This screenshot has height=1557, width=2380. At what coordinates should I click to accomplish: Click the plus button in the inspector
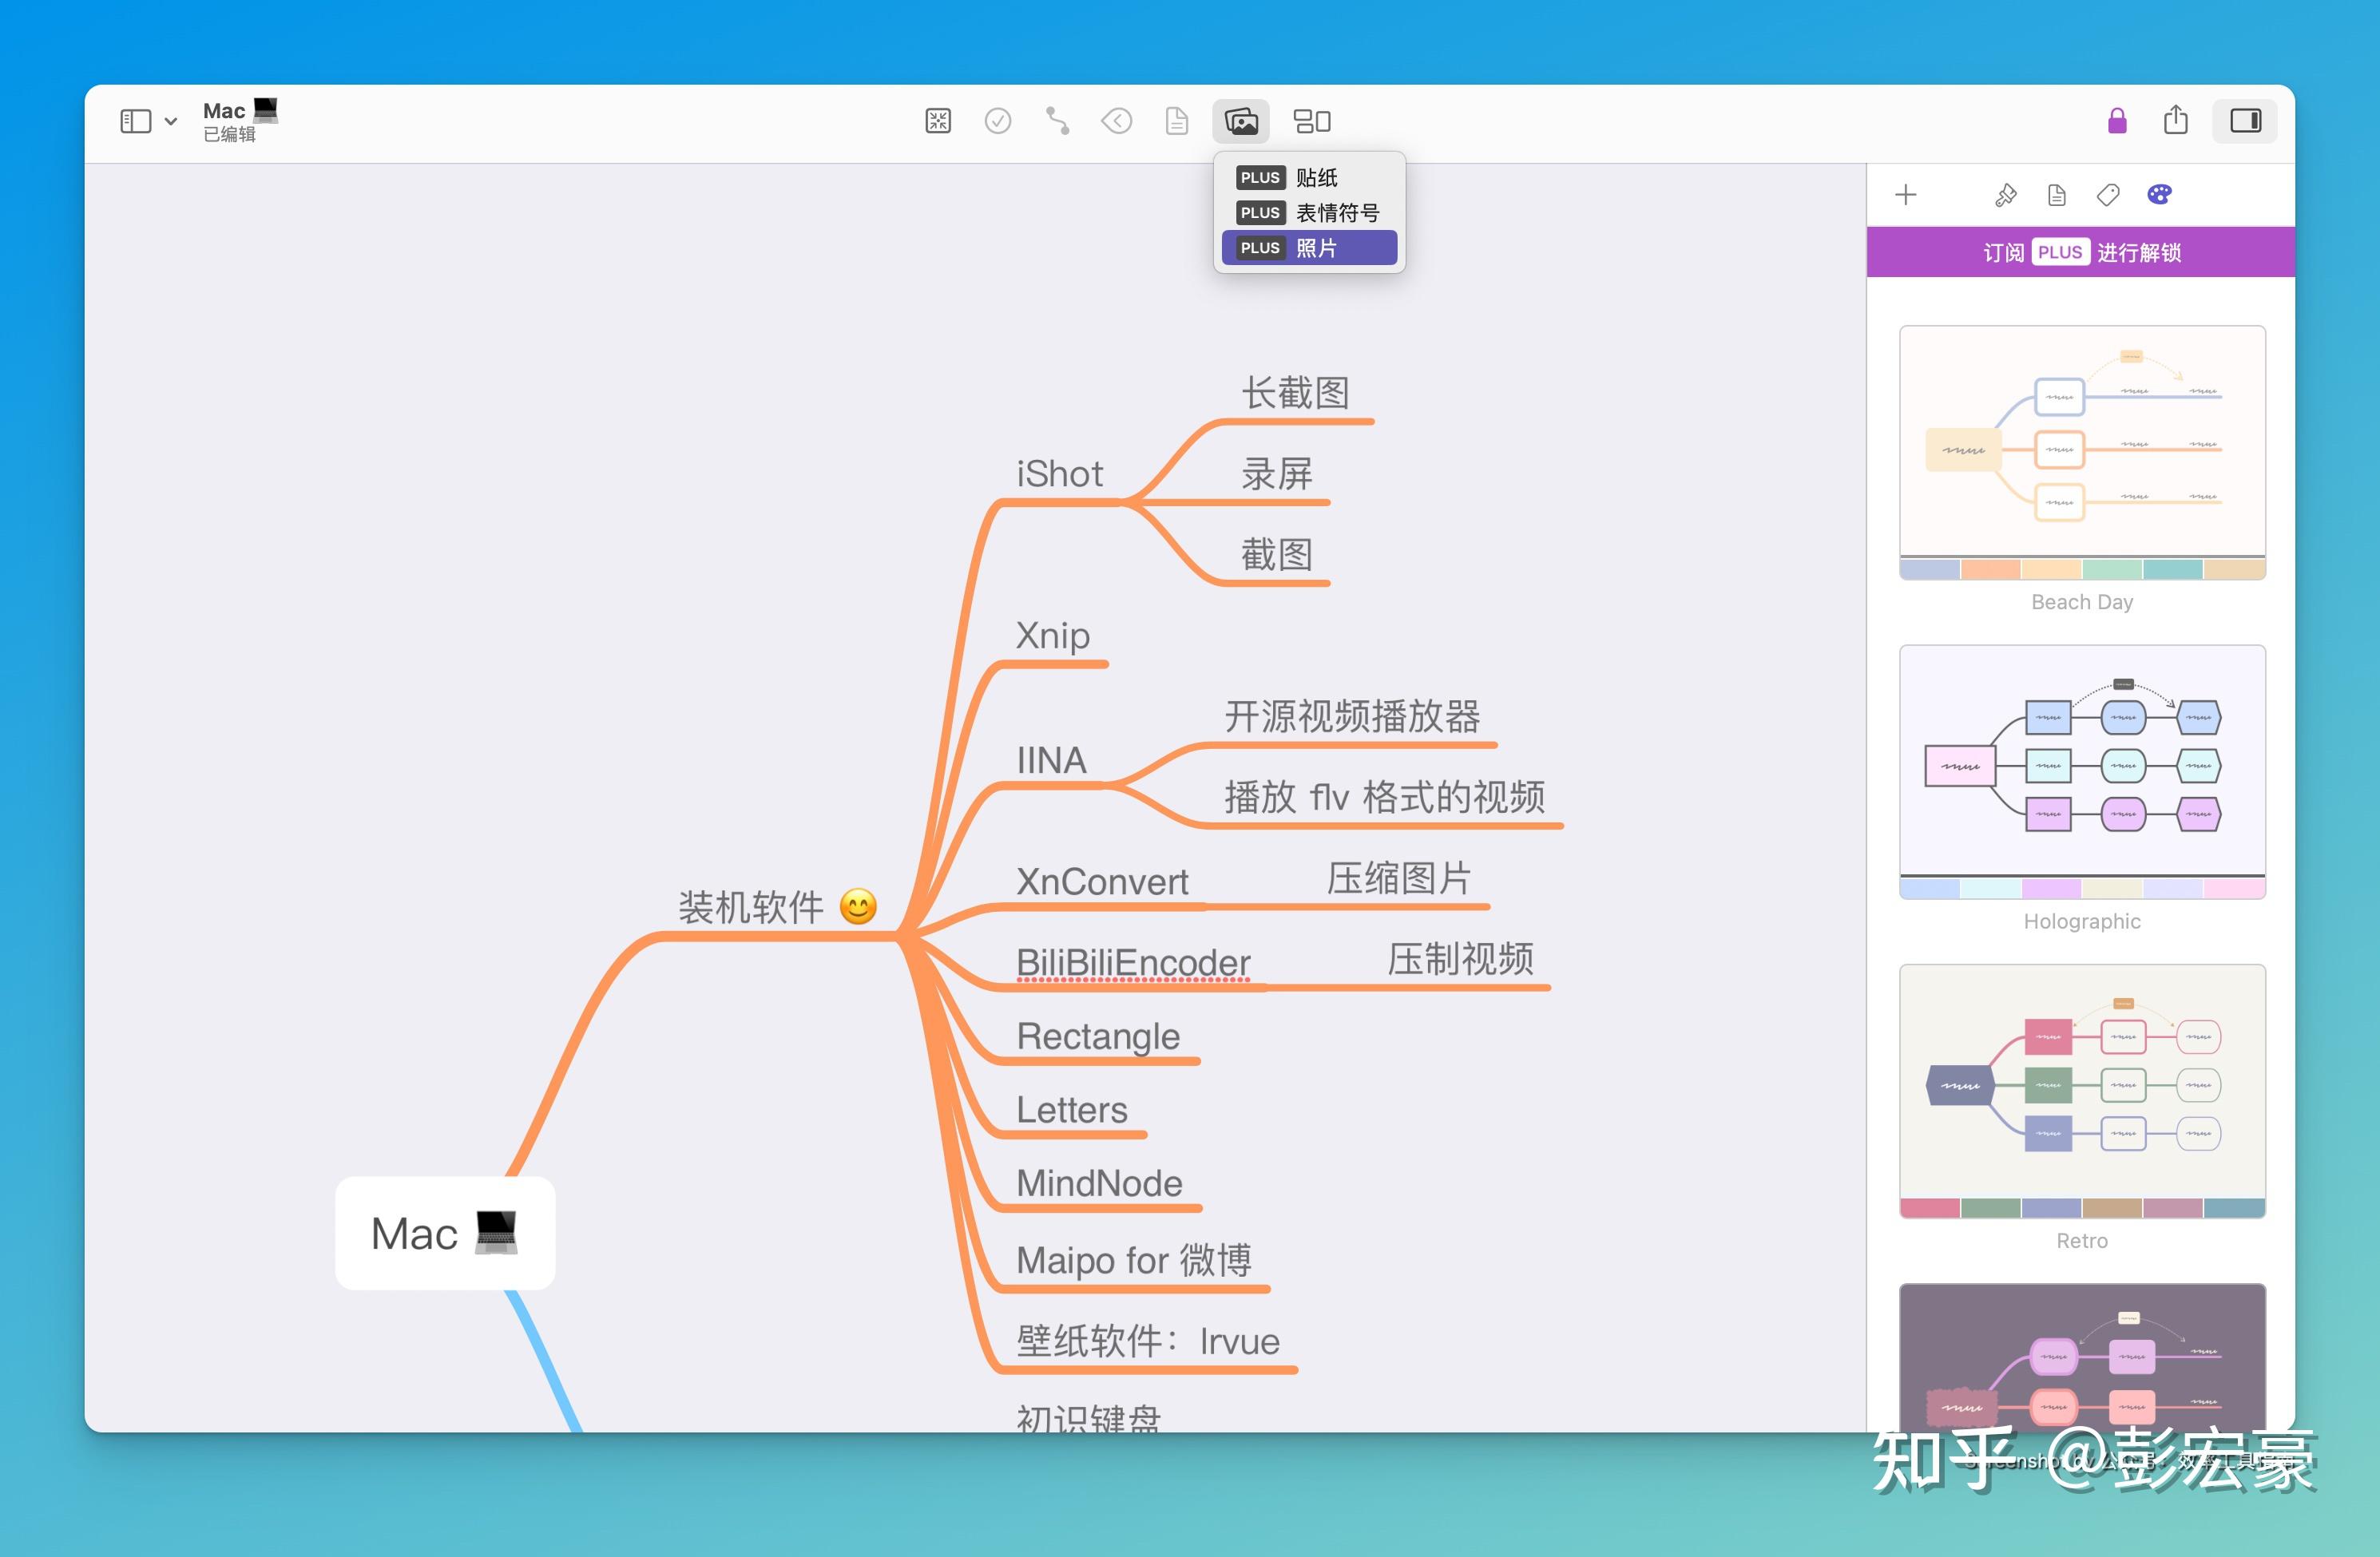(x=1905, y=194)
